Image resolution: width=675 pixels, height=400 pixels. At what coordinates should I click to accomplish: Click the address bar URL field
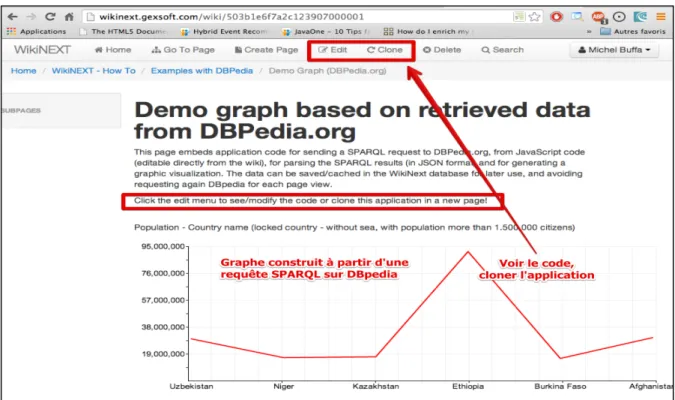(x=297, y=17)
